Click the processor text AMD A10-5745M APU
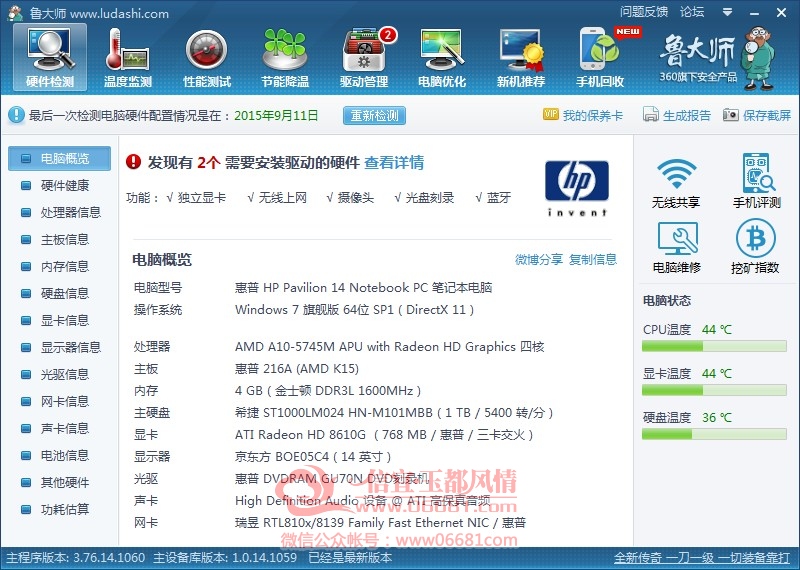 click(390, 347)
